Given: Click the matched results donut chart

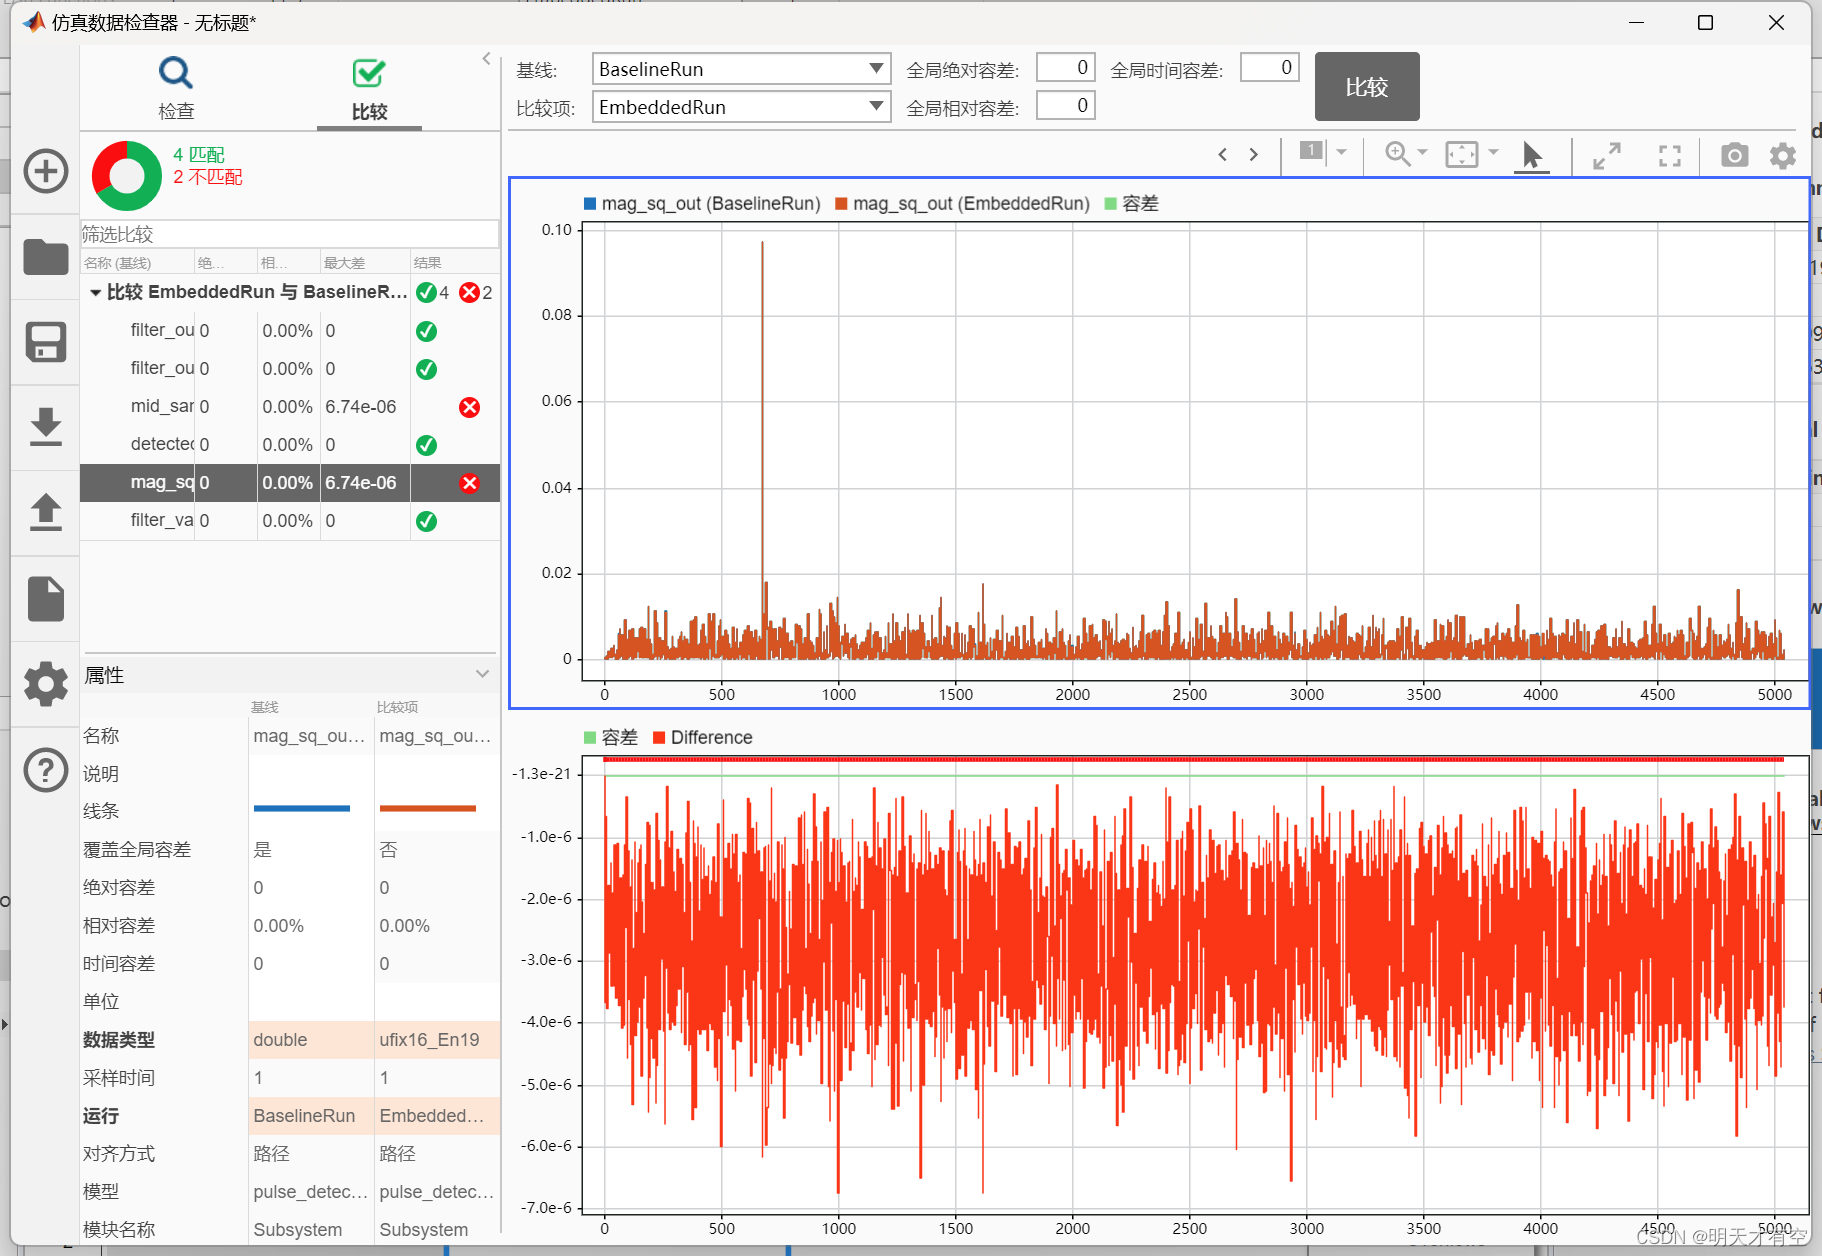Looking at the screenshot, I should [127, 176].
